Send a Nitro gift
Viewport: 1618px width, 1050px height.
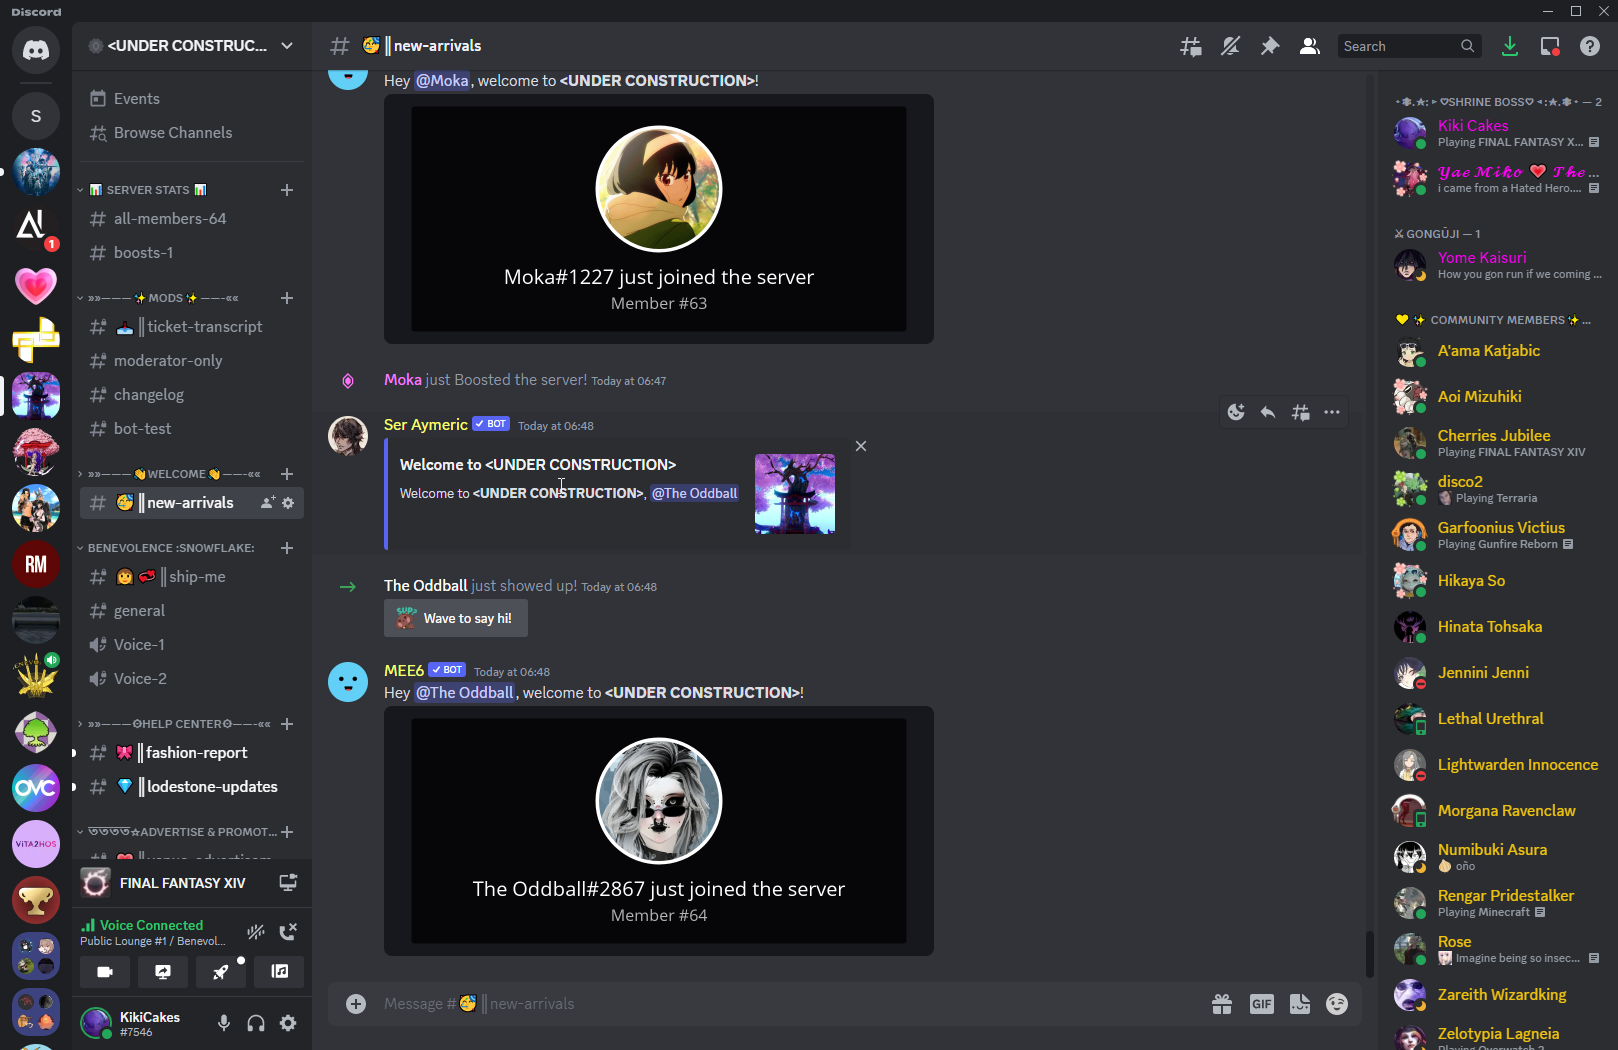coord(1222,1004)
